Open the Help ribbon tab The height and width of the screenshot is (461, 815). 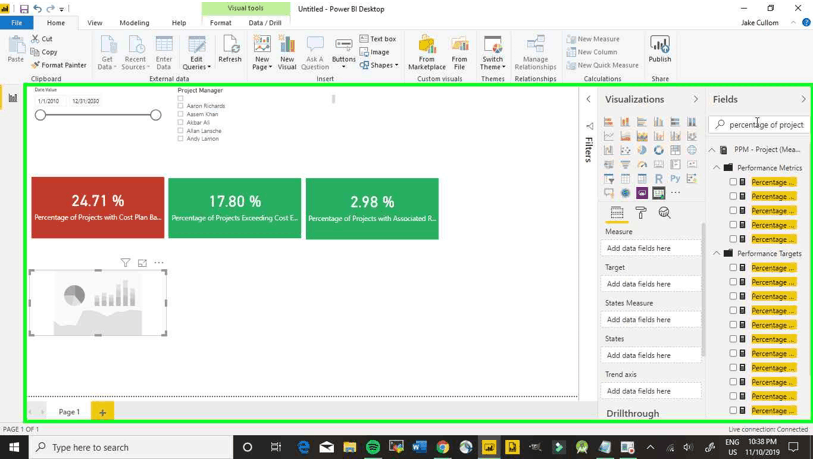click(179, 23)
